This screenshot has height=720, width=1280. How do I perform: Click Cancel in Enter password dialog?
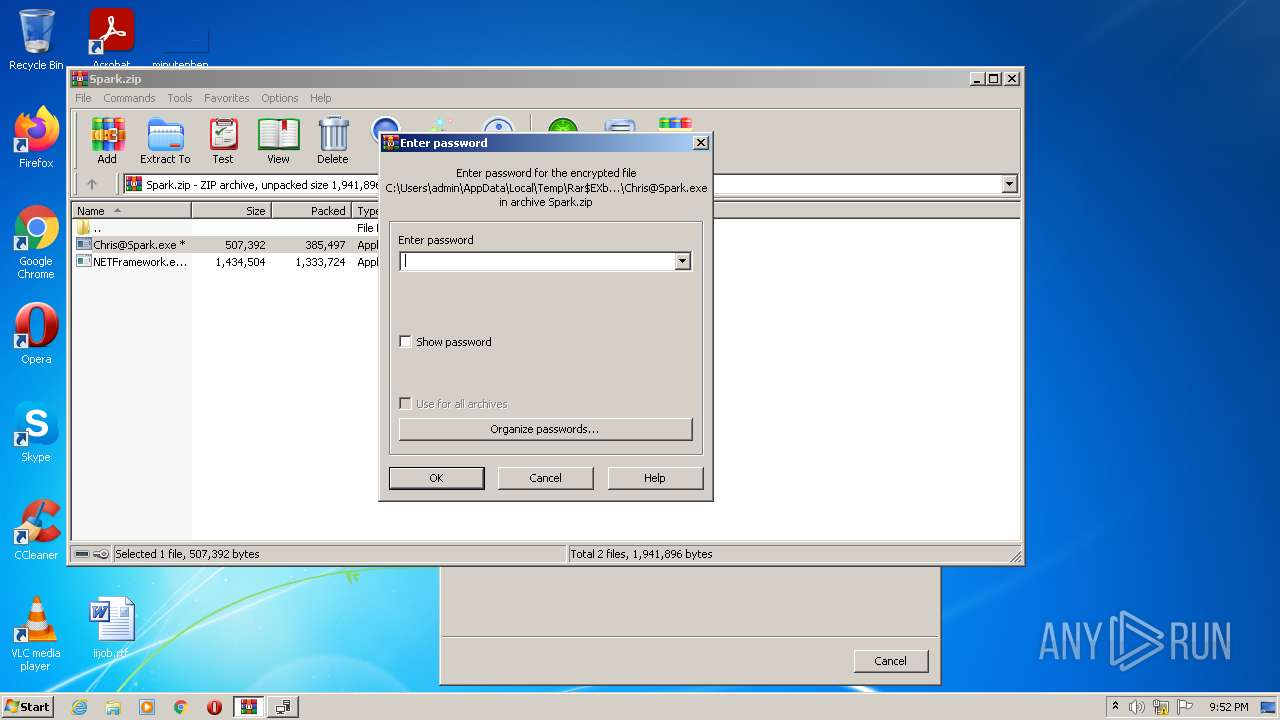pyautogui.click(x=545, y=478)
